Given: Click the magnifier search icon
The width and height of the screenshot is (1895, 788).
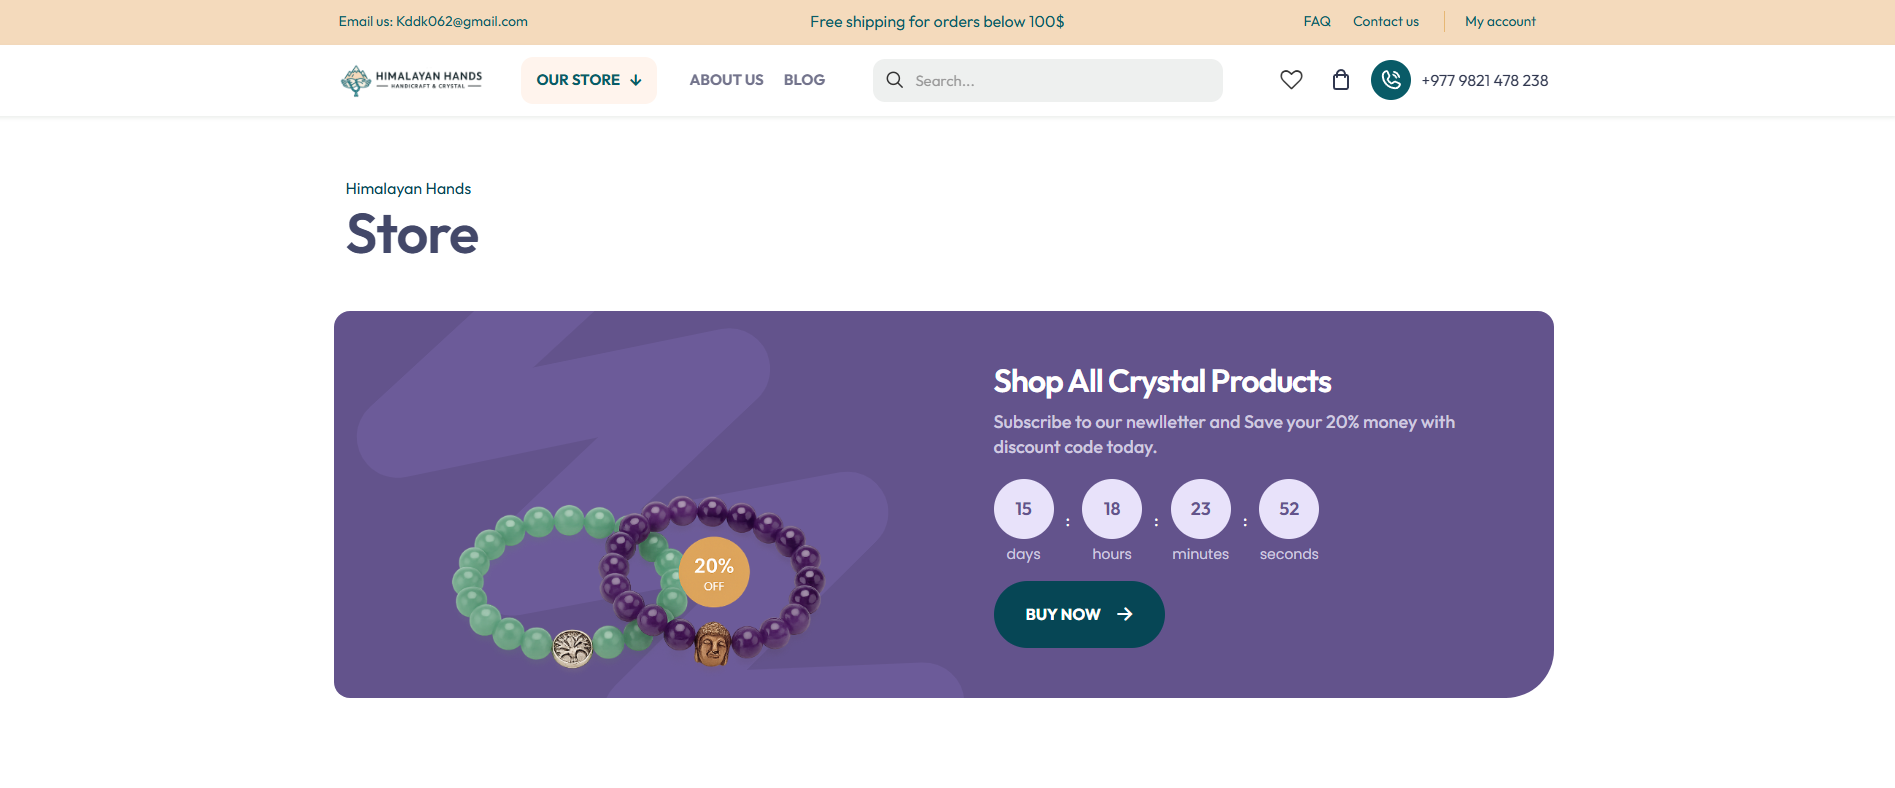Looking at the screenshot, I should [895, 80].
